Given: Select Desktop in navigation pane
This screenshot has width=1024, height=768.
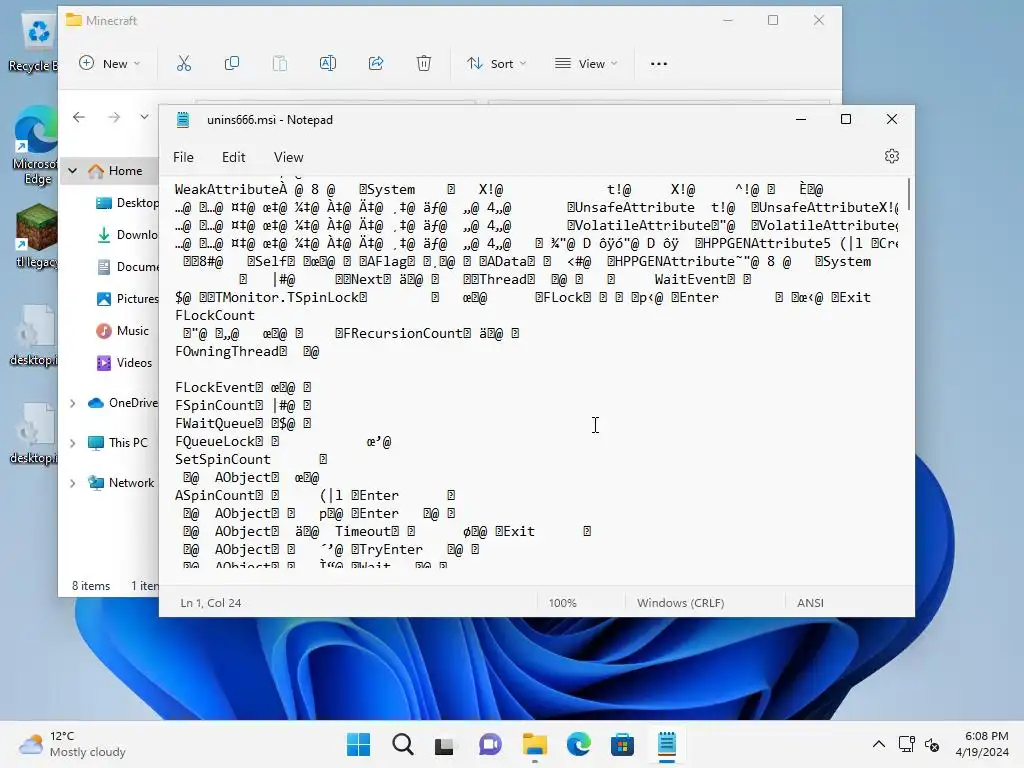Looking at the screenshot, I should tap(127, 203).
